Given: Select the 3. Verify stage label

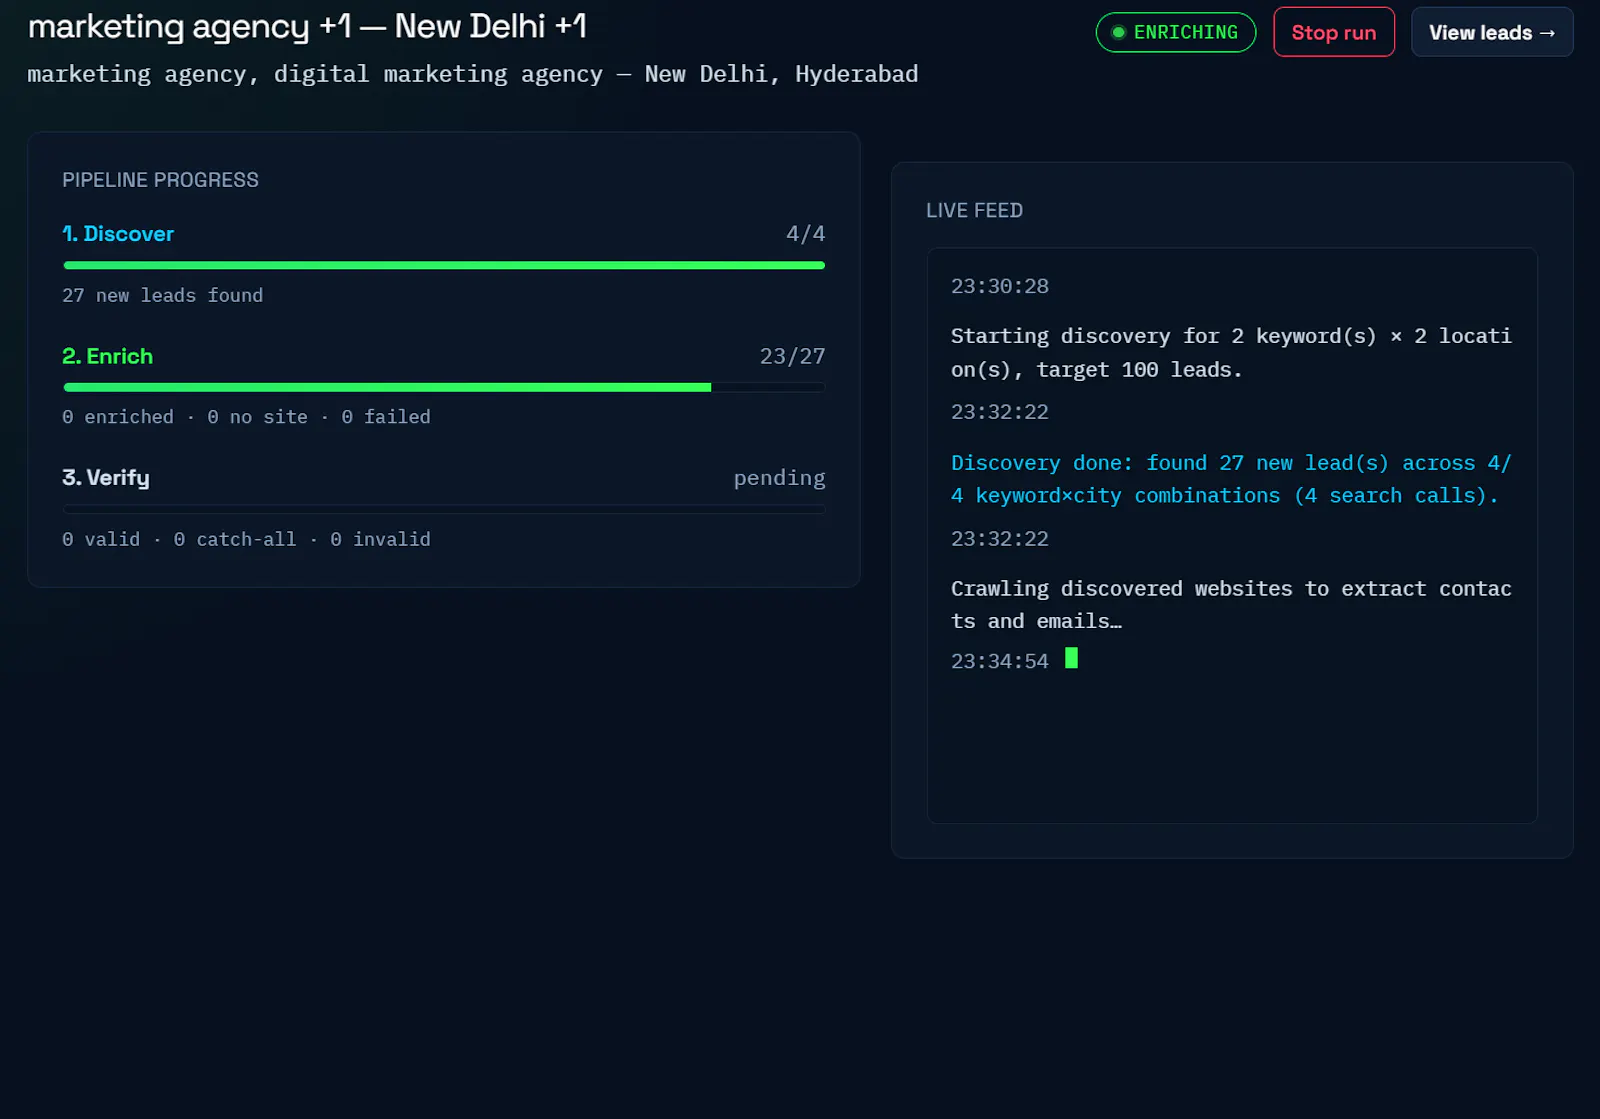Looking at the screenshot, I should (x=105, y=478).
